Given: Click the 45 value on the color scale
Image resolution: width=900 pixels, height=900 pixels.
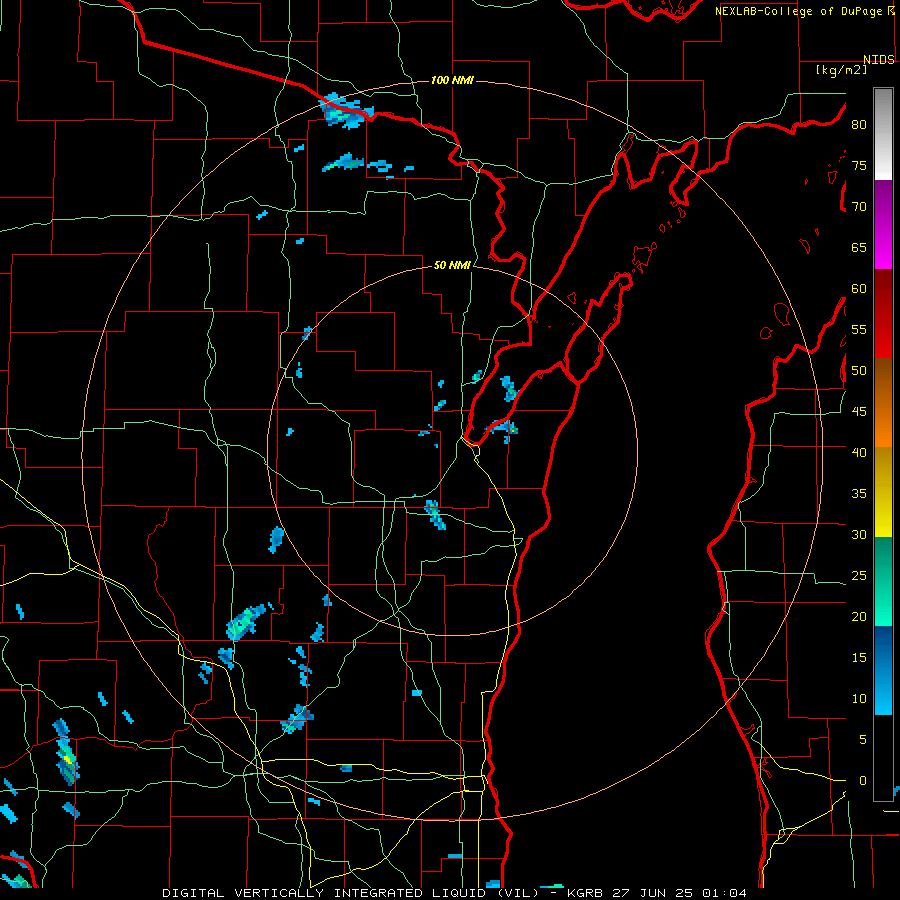Looking at the screenshot, I should (x=859, y=412).
